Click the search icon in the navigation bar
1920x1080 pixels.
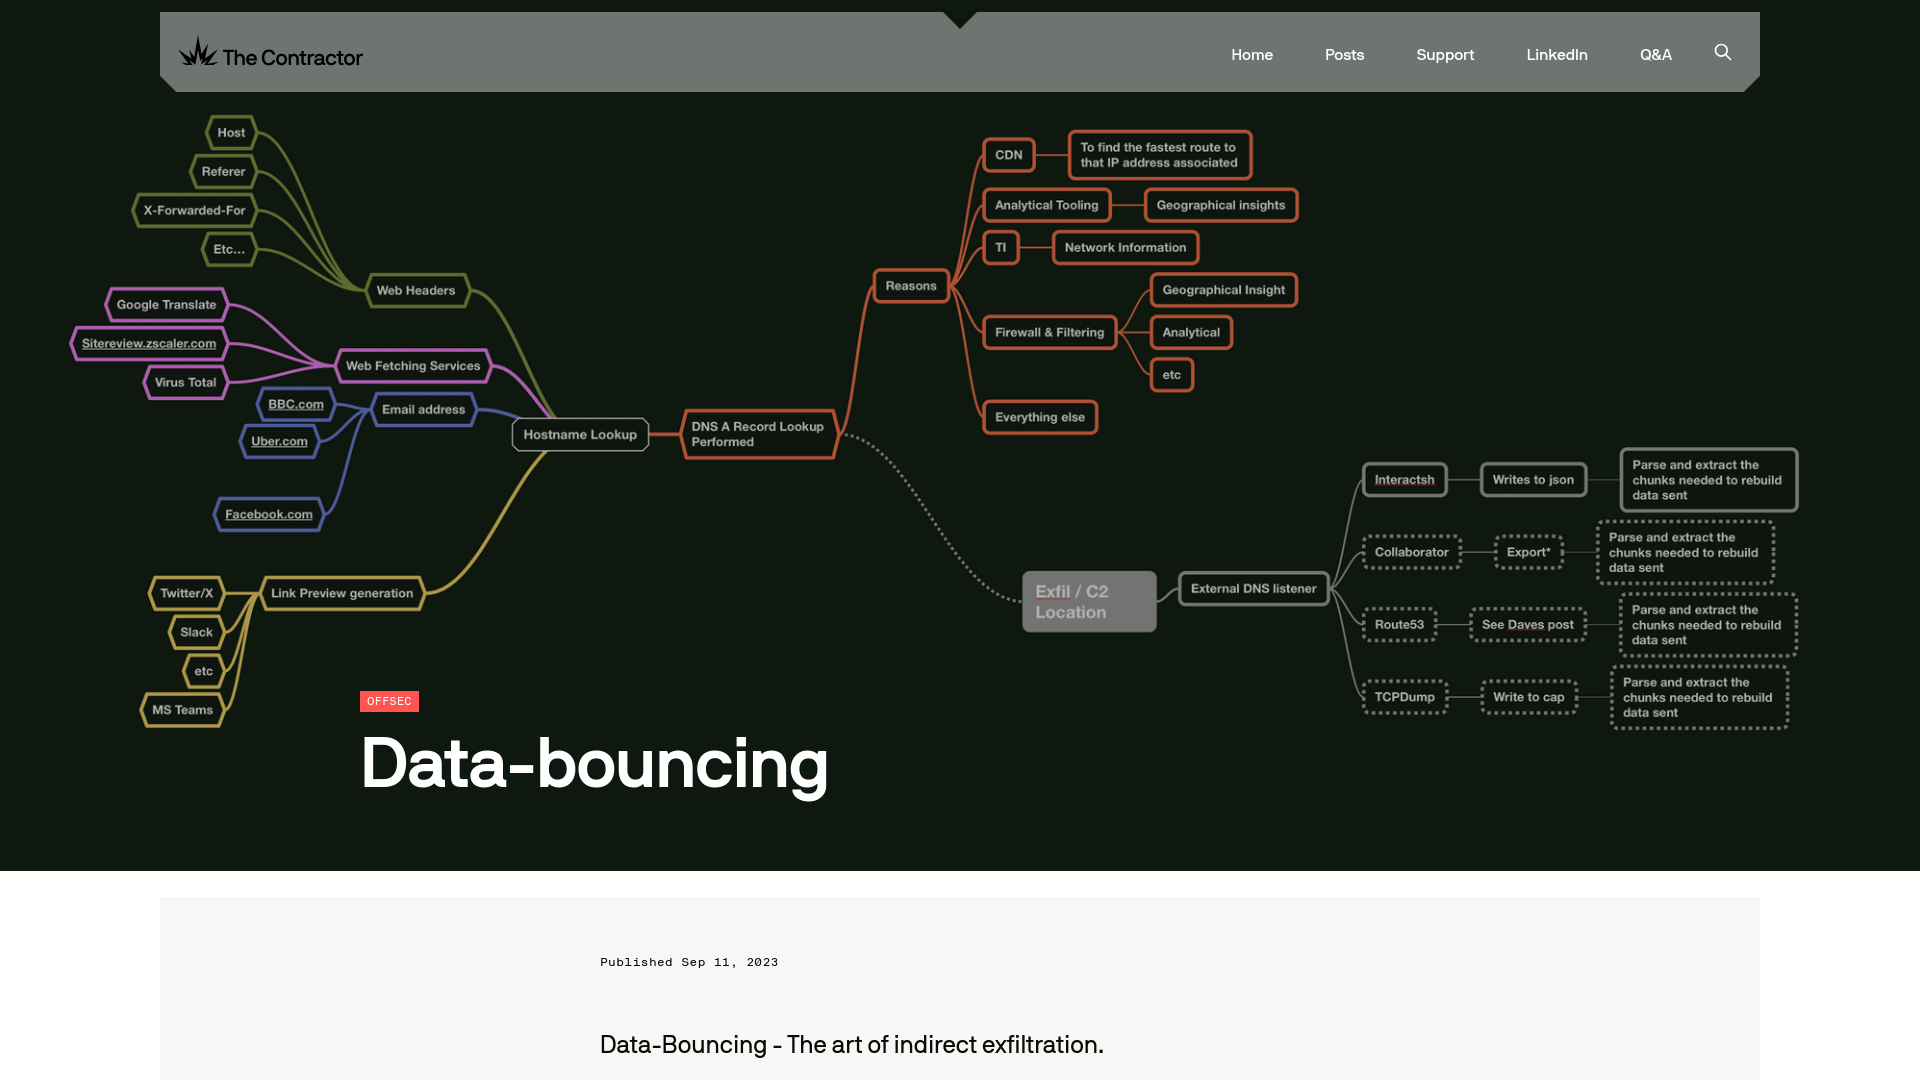(1724, 51)
